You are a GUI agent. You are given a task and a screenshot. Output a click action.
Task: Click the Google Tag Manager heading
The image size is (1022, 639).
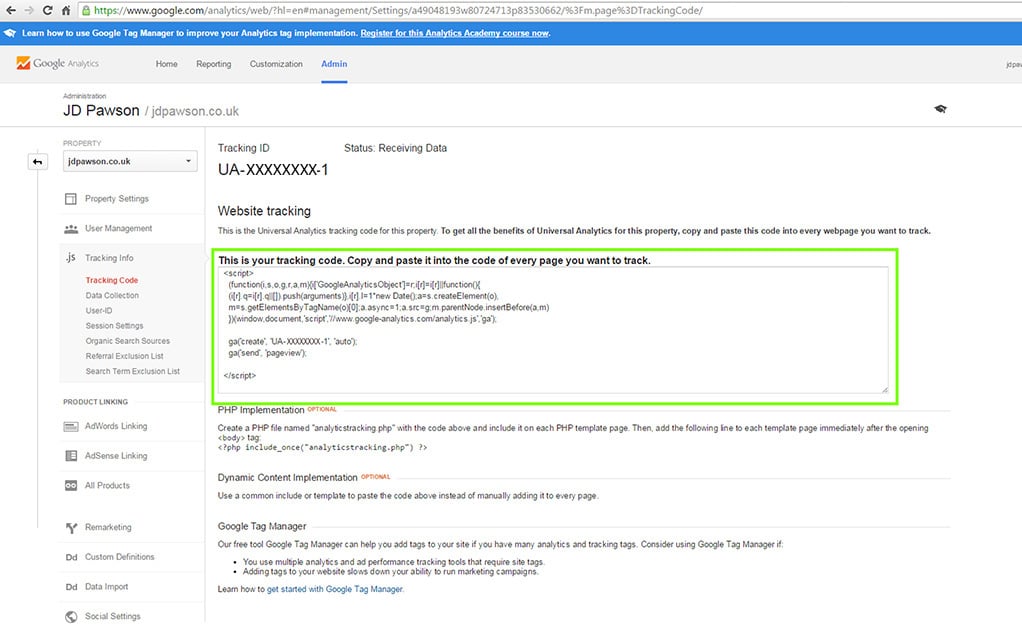(262, 526)
